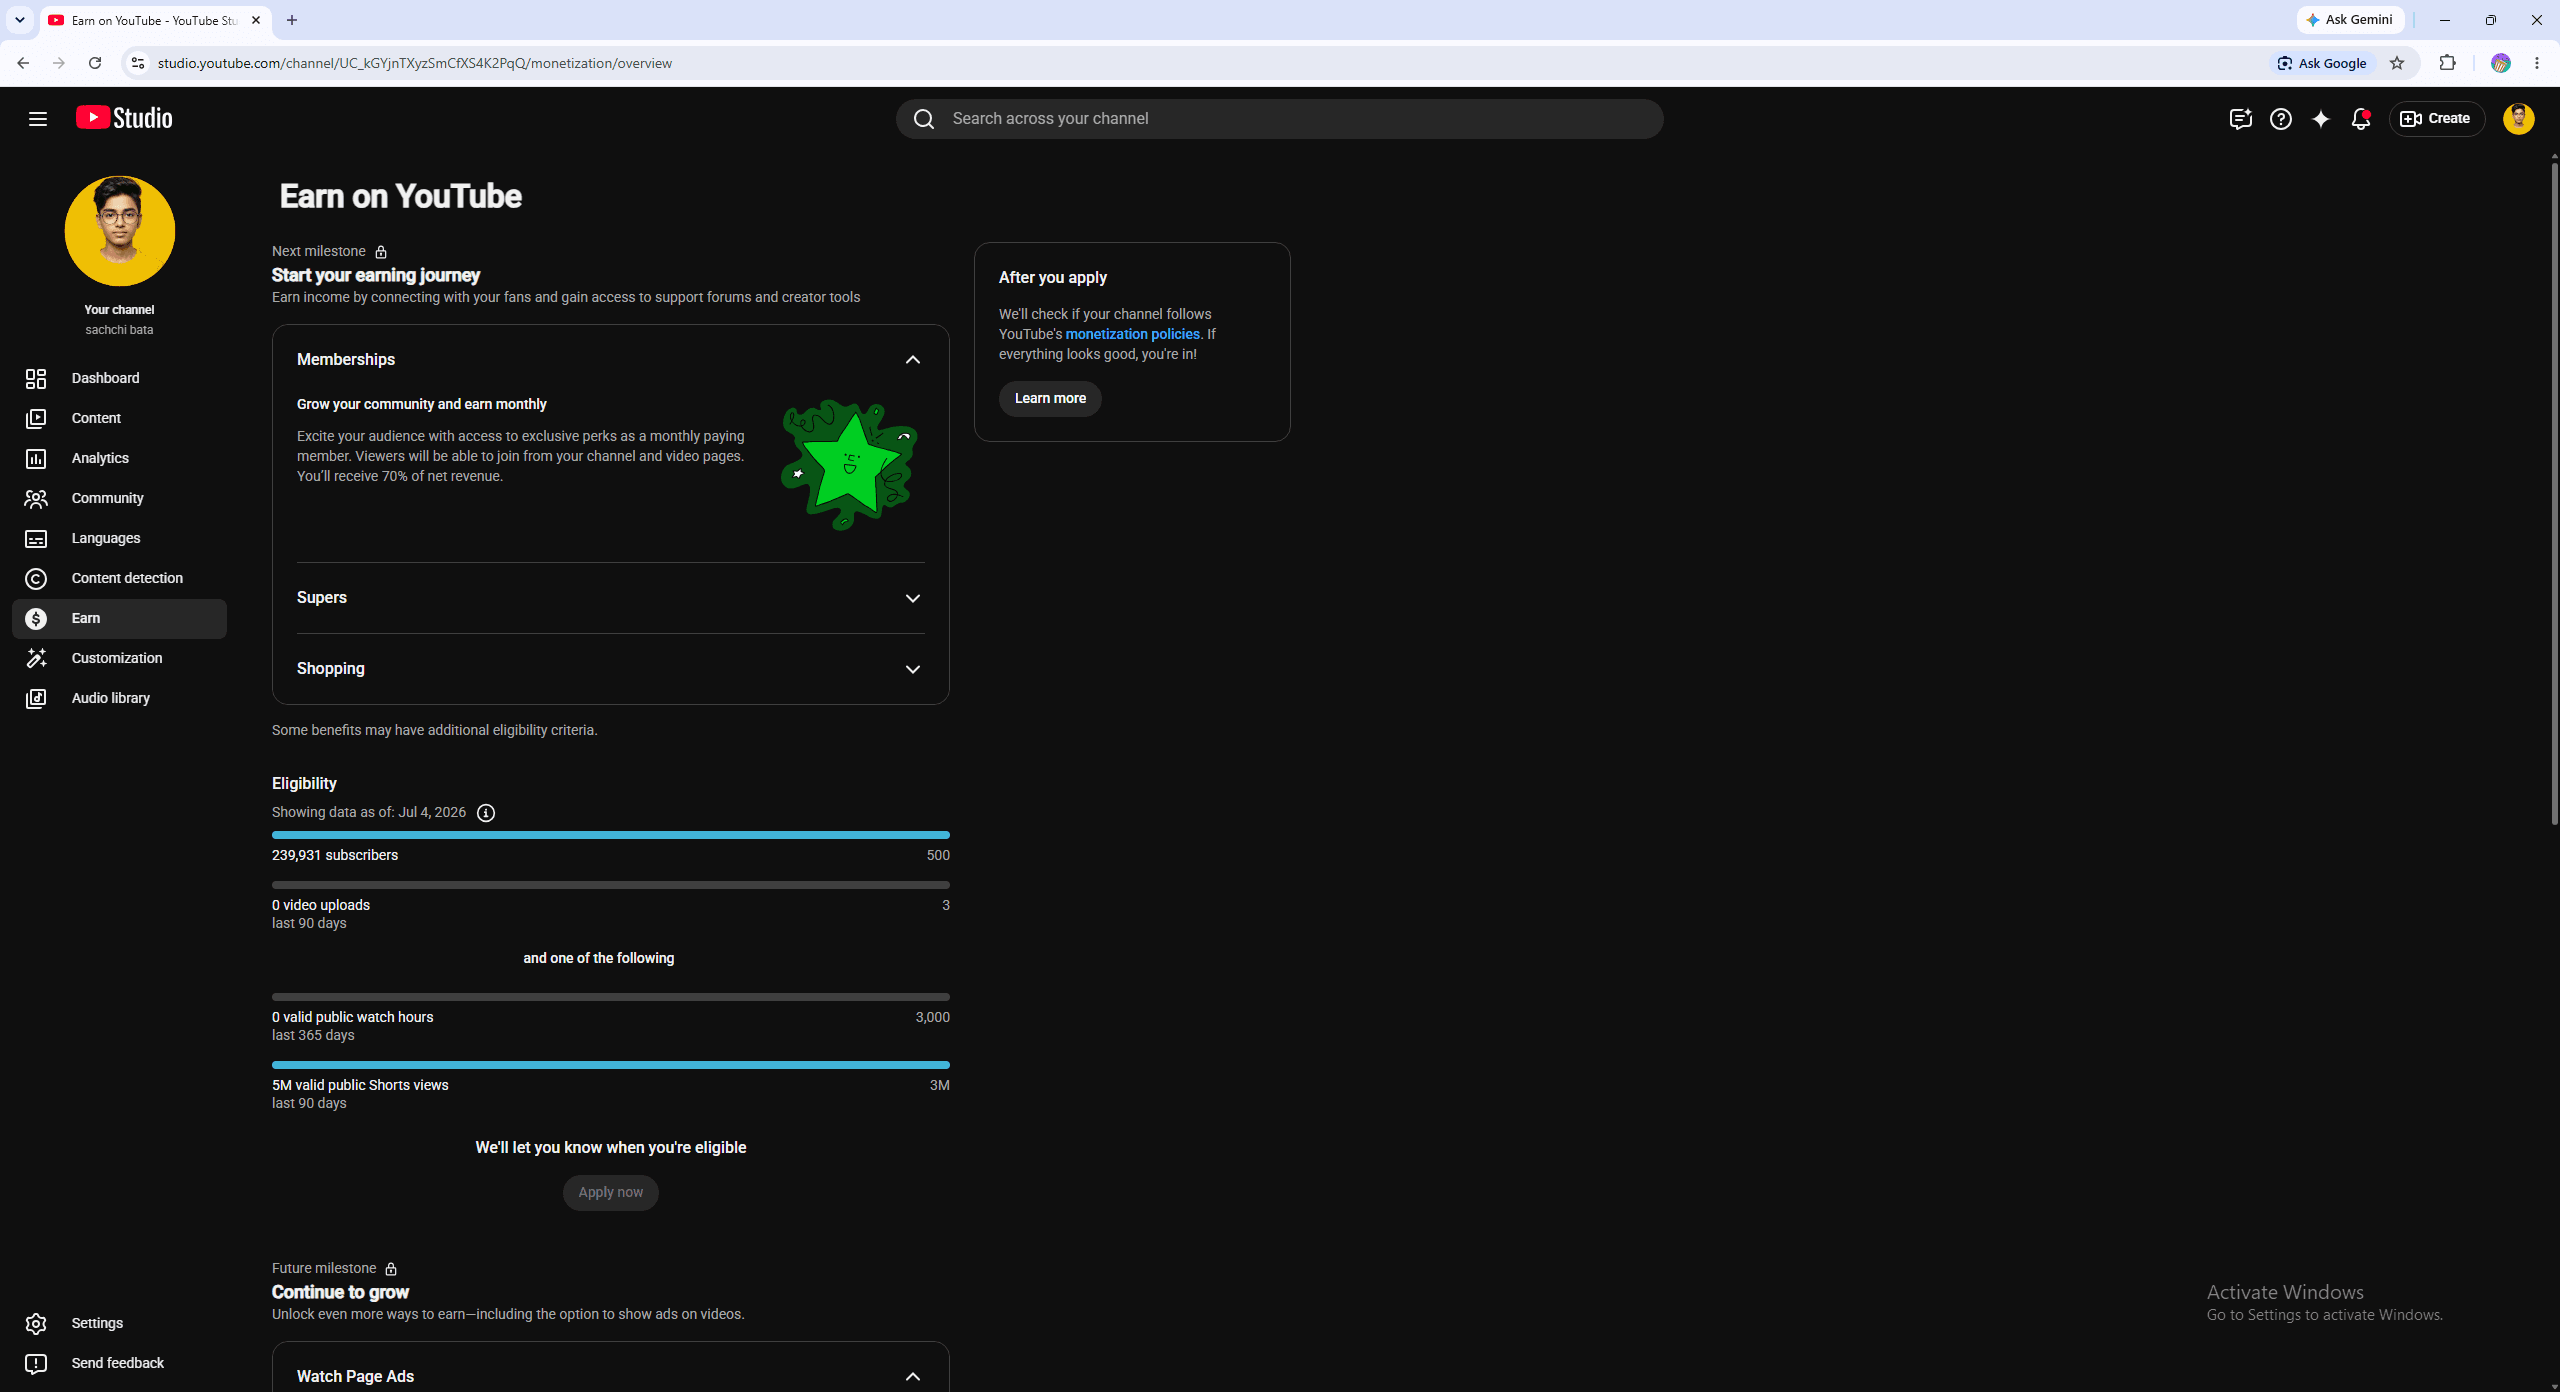Screen dimensions: 2560x1392
Task: Click the subscribers progress bar
Action: pyautogui.click(x=610, y=835)
